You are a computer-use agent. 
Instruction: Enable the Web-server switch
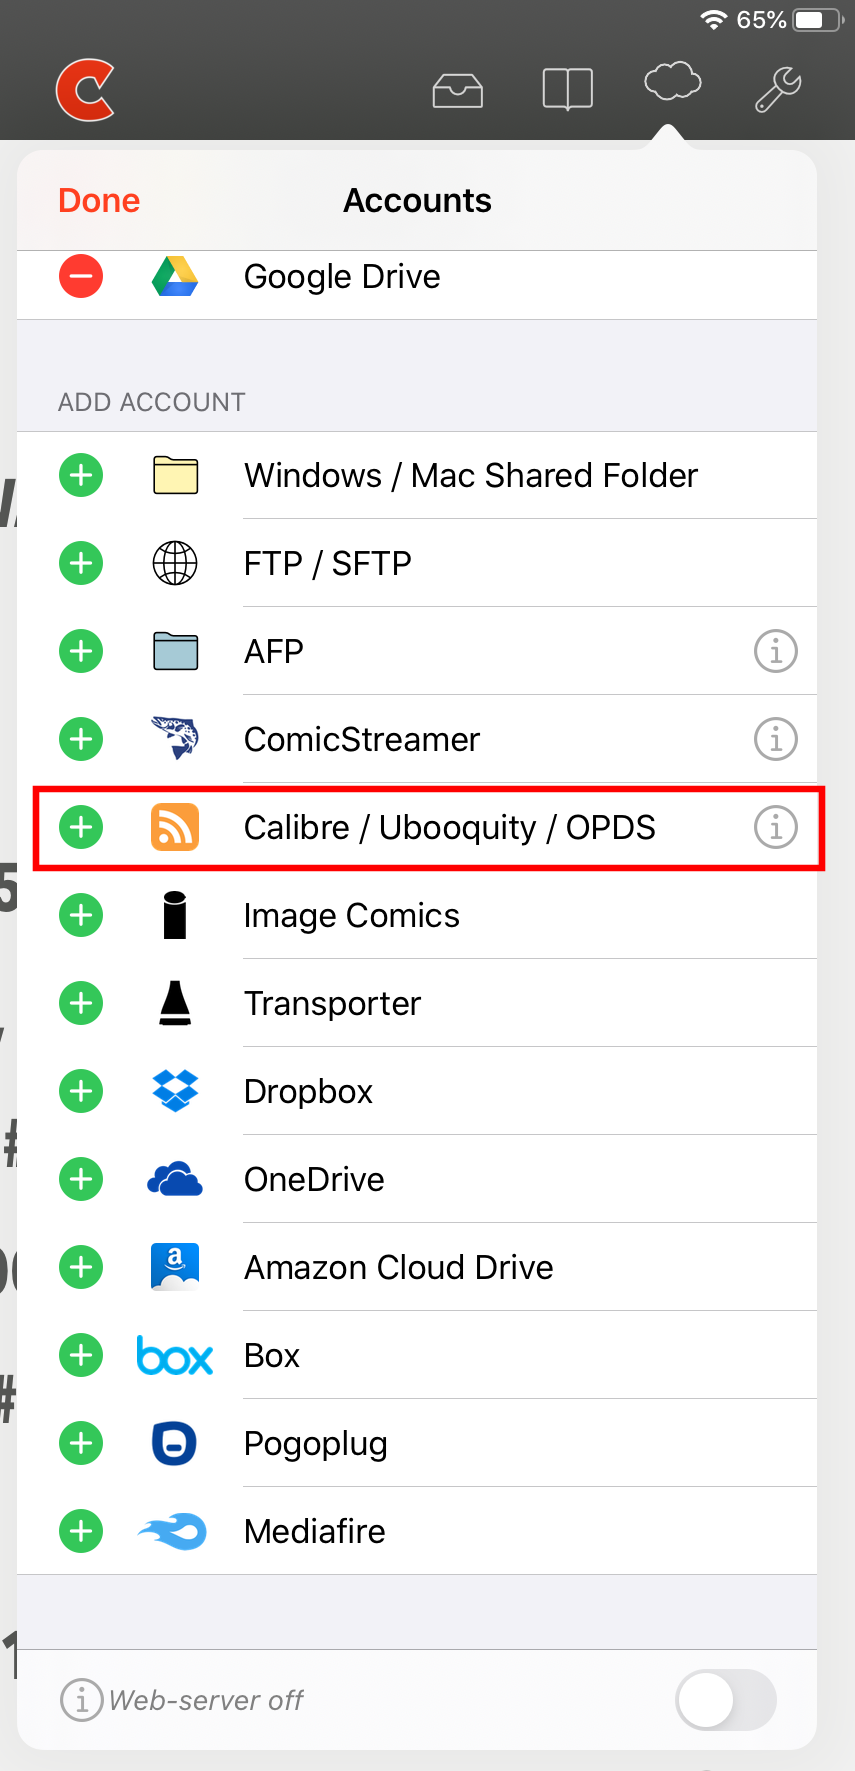pos(725,1699)
